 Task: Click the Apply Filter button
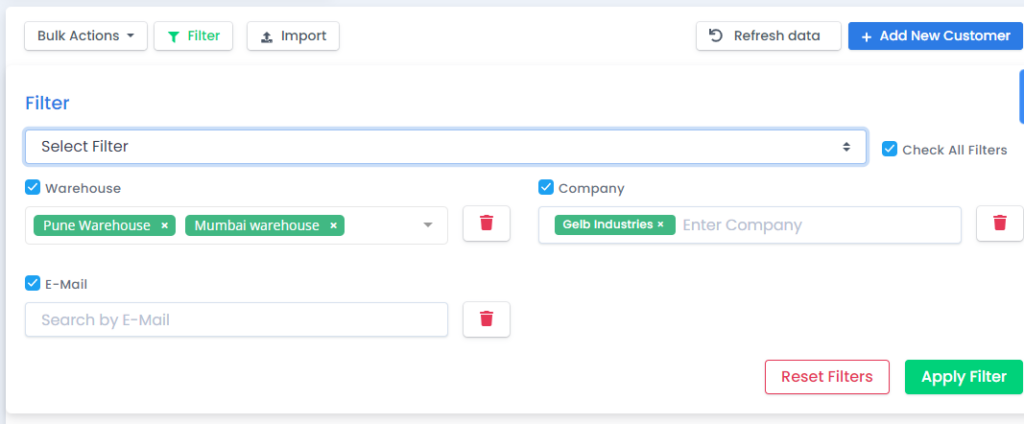[963, 377]
